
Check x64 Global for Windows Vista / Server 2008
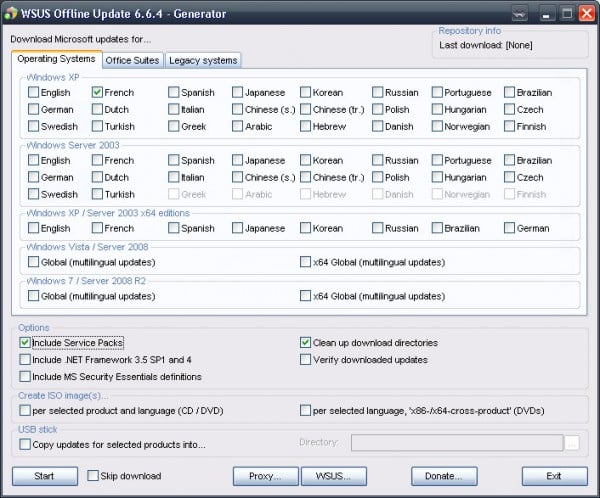(305, 262)
